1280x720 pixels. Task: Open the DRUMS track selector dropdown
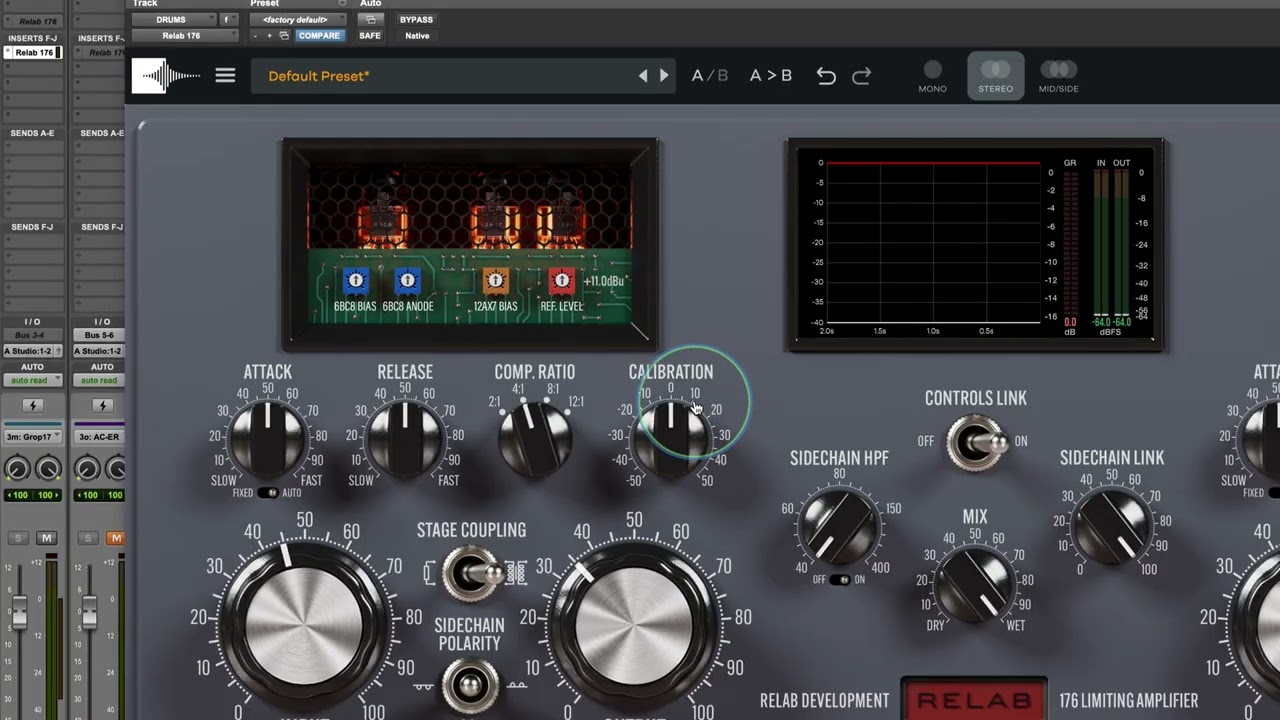[173, 20]
